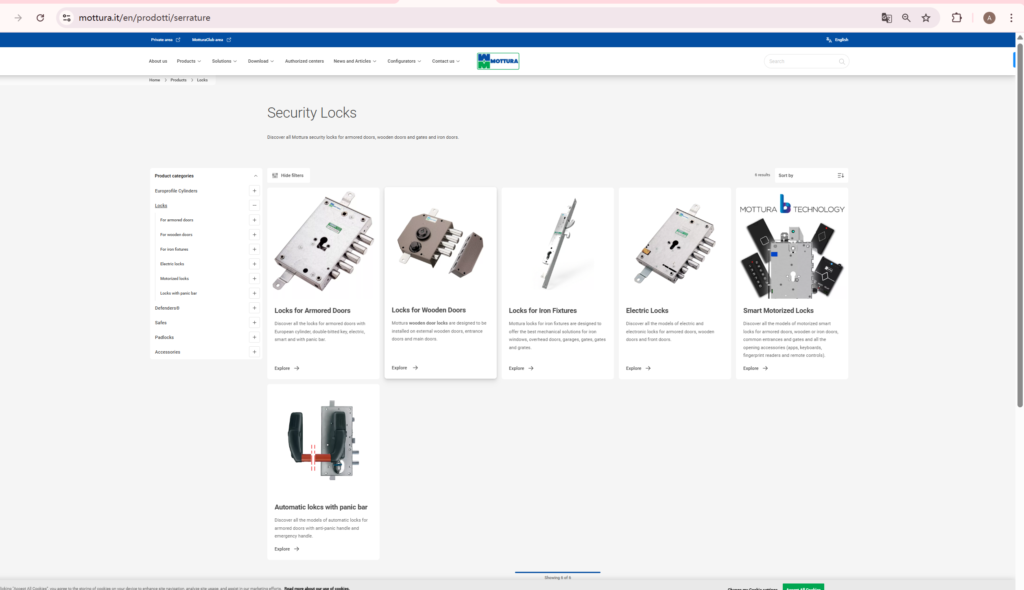Open the Configurators navigation menu
This screenshot has height=590, width=1024.
coord(403,61)
